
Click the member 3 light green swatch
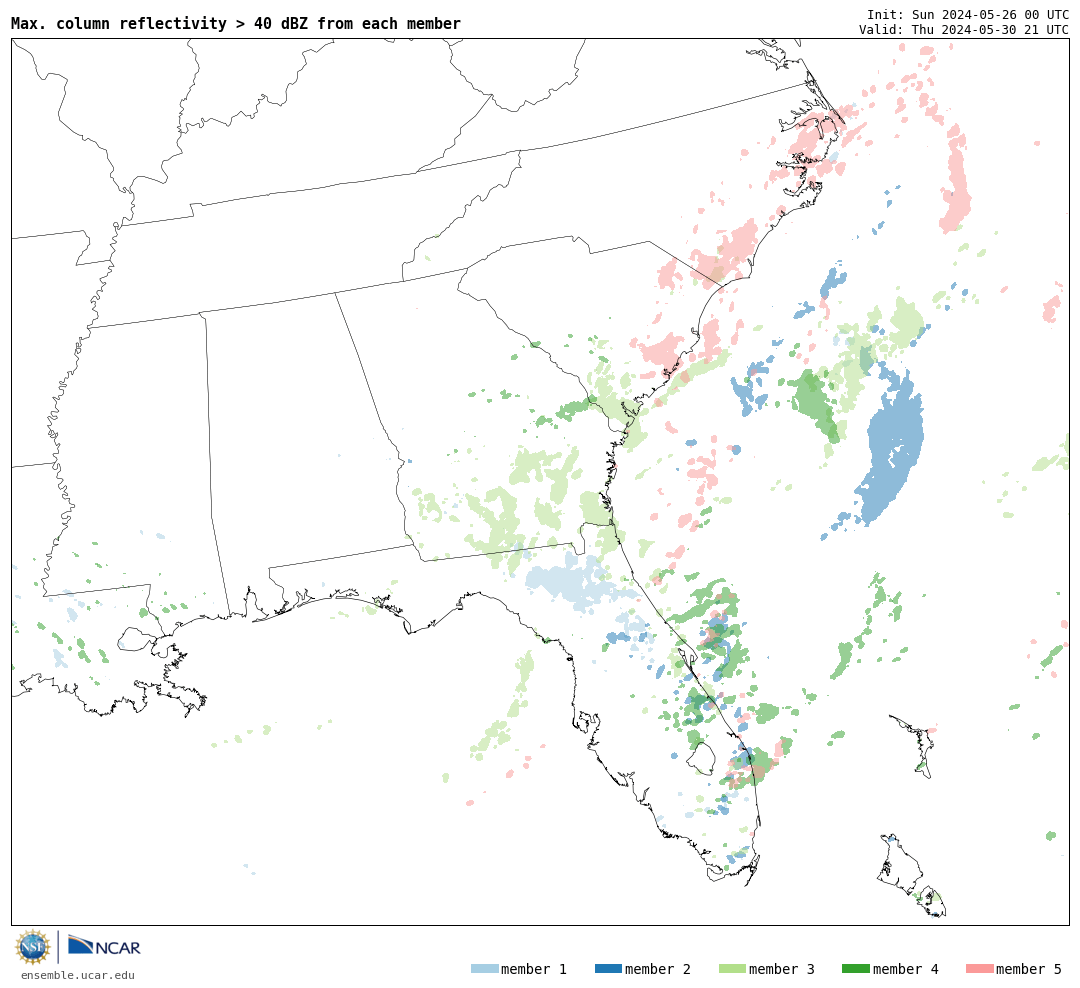click(x=732, y=969)
